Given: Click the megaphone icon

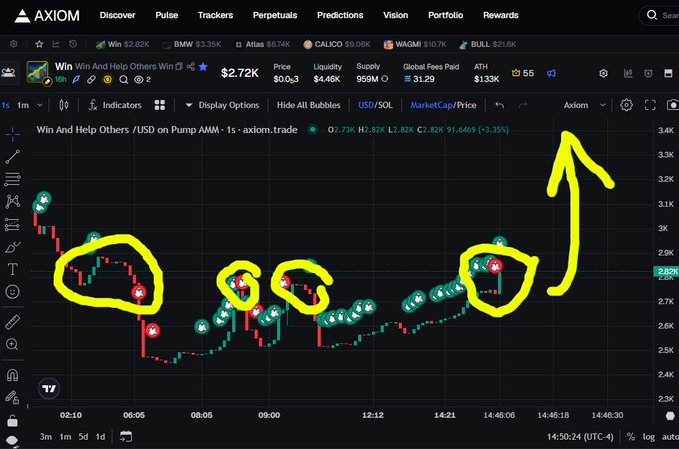Looking at the screenshot, I should coord(551,73).
